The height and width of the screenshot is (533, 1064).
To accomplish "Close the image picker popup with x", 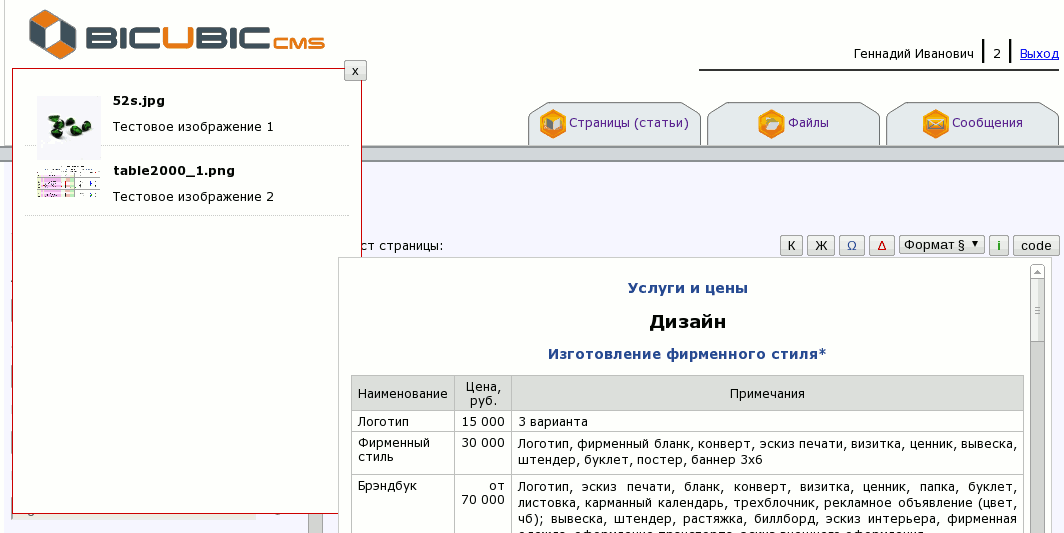I will coord(355,71).
